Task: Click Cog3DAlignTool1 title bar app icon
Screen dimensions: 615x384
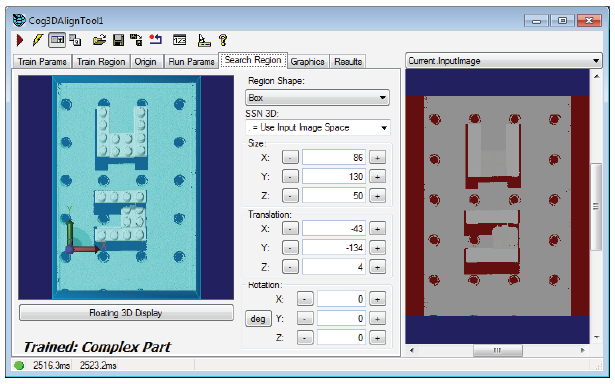Action: (x=19, y=20)
